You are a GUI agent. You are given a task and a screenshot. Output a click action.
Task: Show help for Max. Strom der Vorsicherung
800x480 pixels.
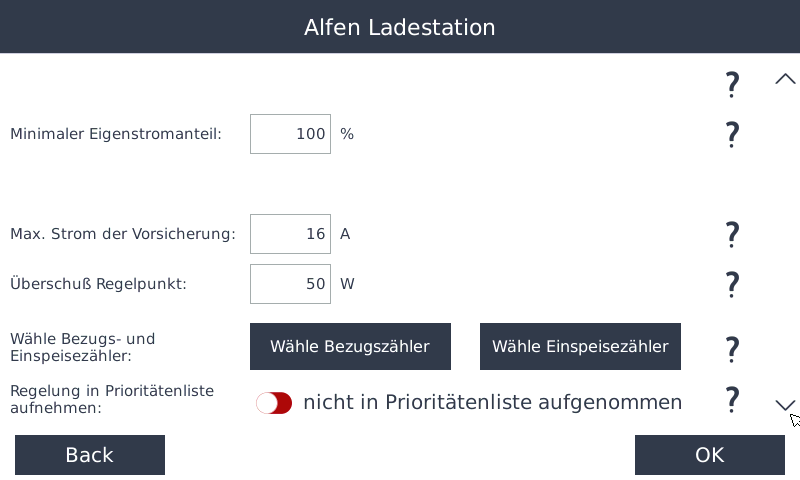coord(732,235)
